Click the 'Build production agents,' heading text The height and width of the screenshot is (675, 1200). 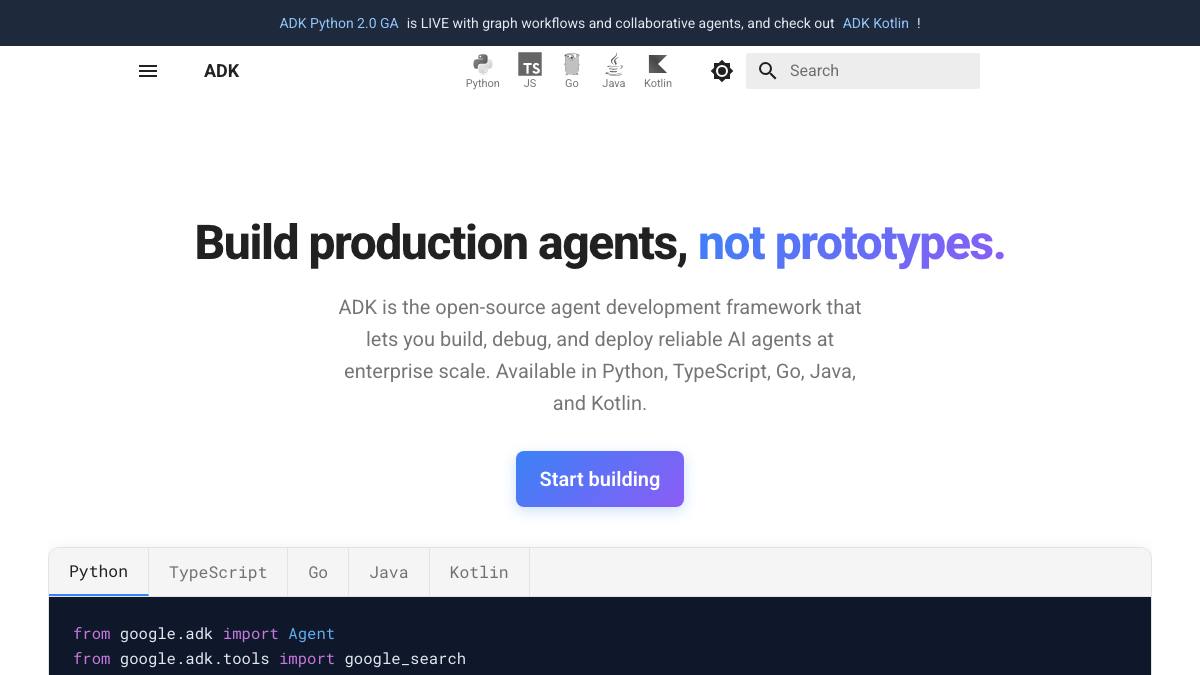pos(441,243)
